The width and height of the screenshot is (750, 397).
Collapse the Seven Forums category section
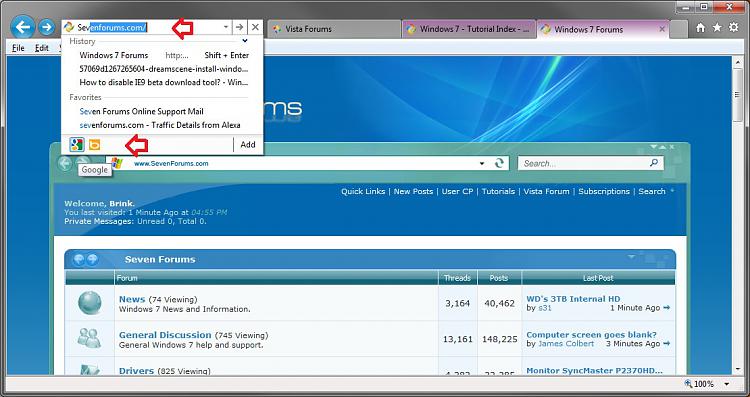(631, 257)
